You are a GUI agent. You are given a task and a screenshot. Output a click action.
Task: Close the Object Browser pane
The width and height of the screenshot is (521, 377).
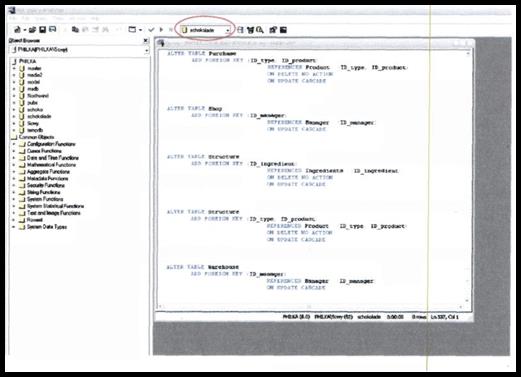[x=146, y=41]
